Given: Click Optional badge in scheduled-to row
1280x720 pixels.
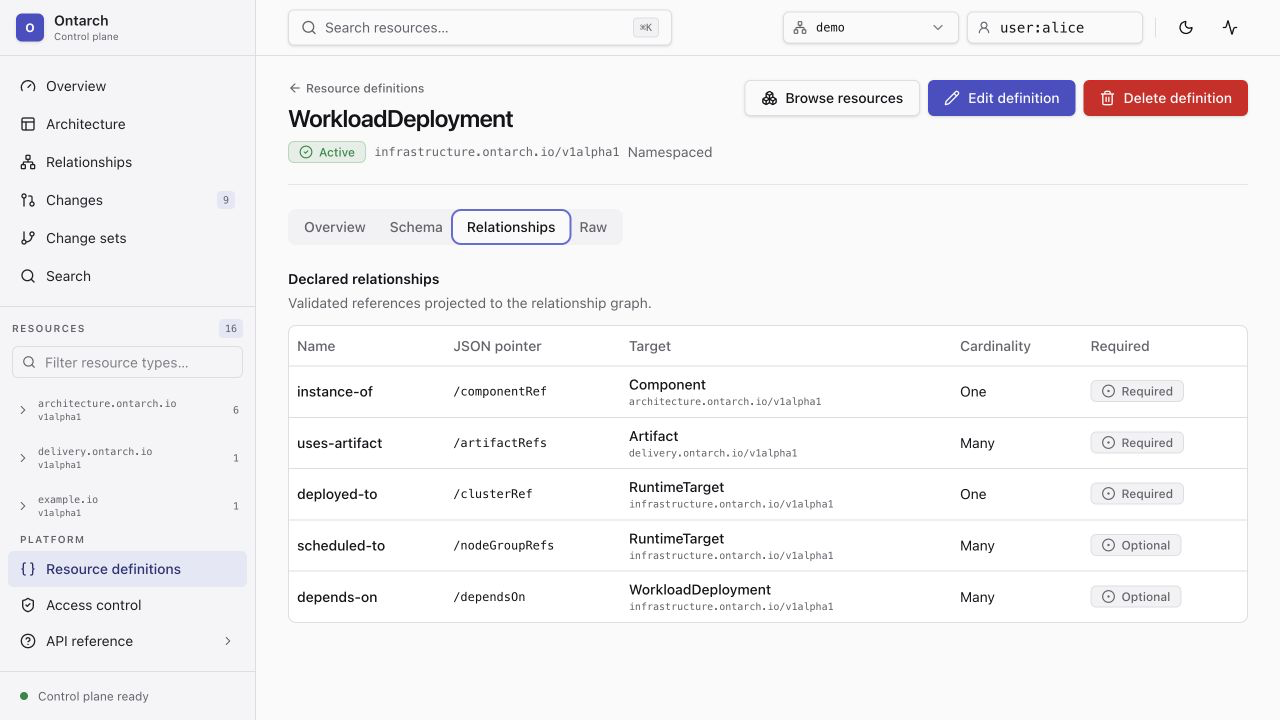Looking at the screenshot, I should 1136,546.
